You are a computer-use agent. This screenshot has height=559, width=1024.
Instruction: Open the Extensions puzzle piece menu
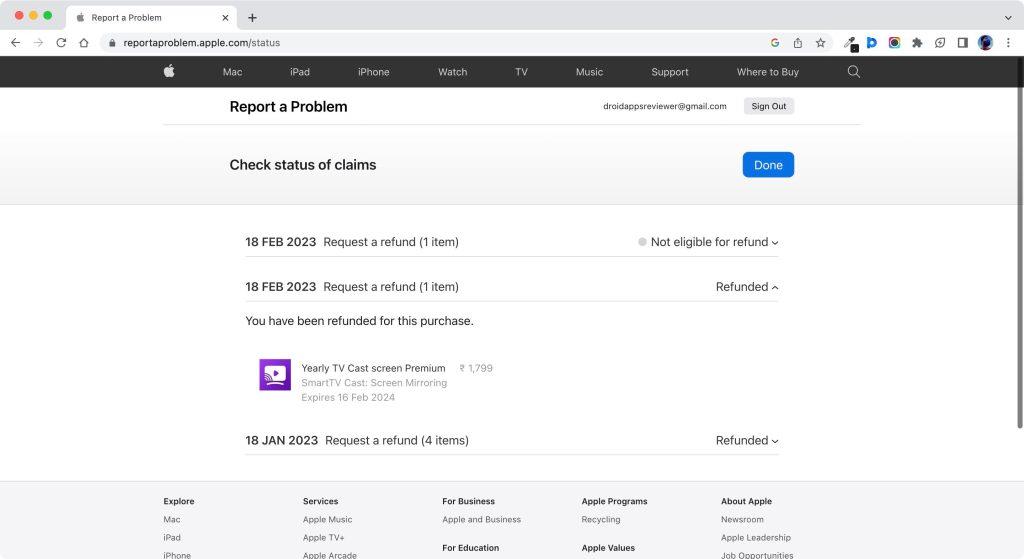[917, 42]
